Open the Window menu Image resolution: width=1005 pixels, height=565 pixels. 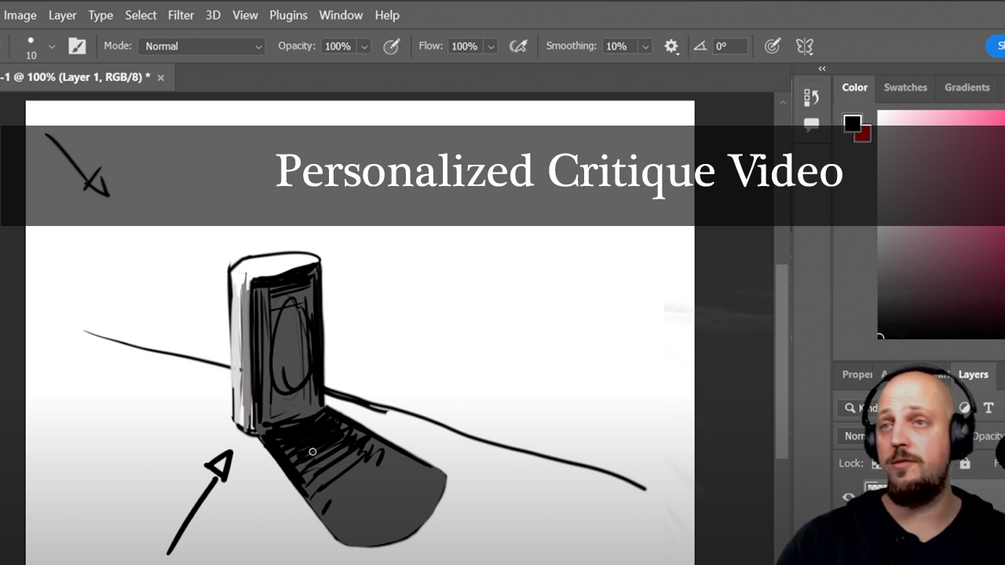(340, 15)
